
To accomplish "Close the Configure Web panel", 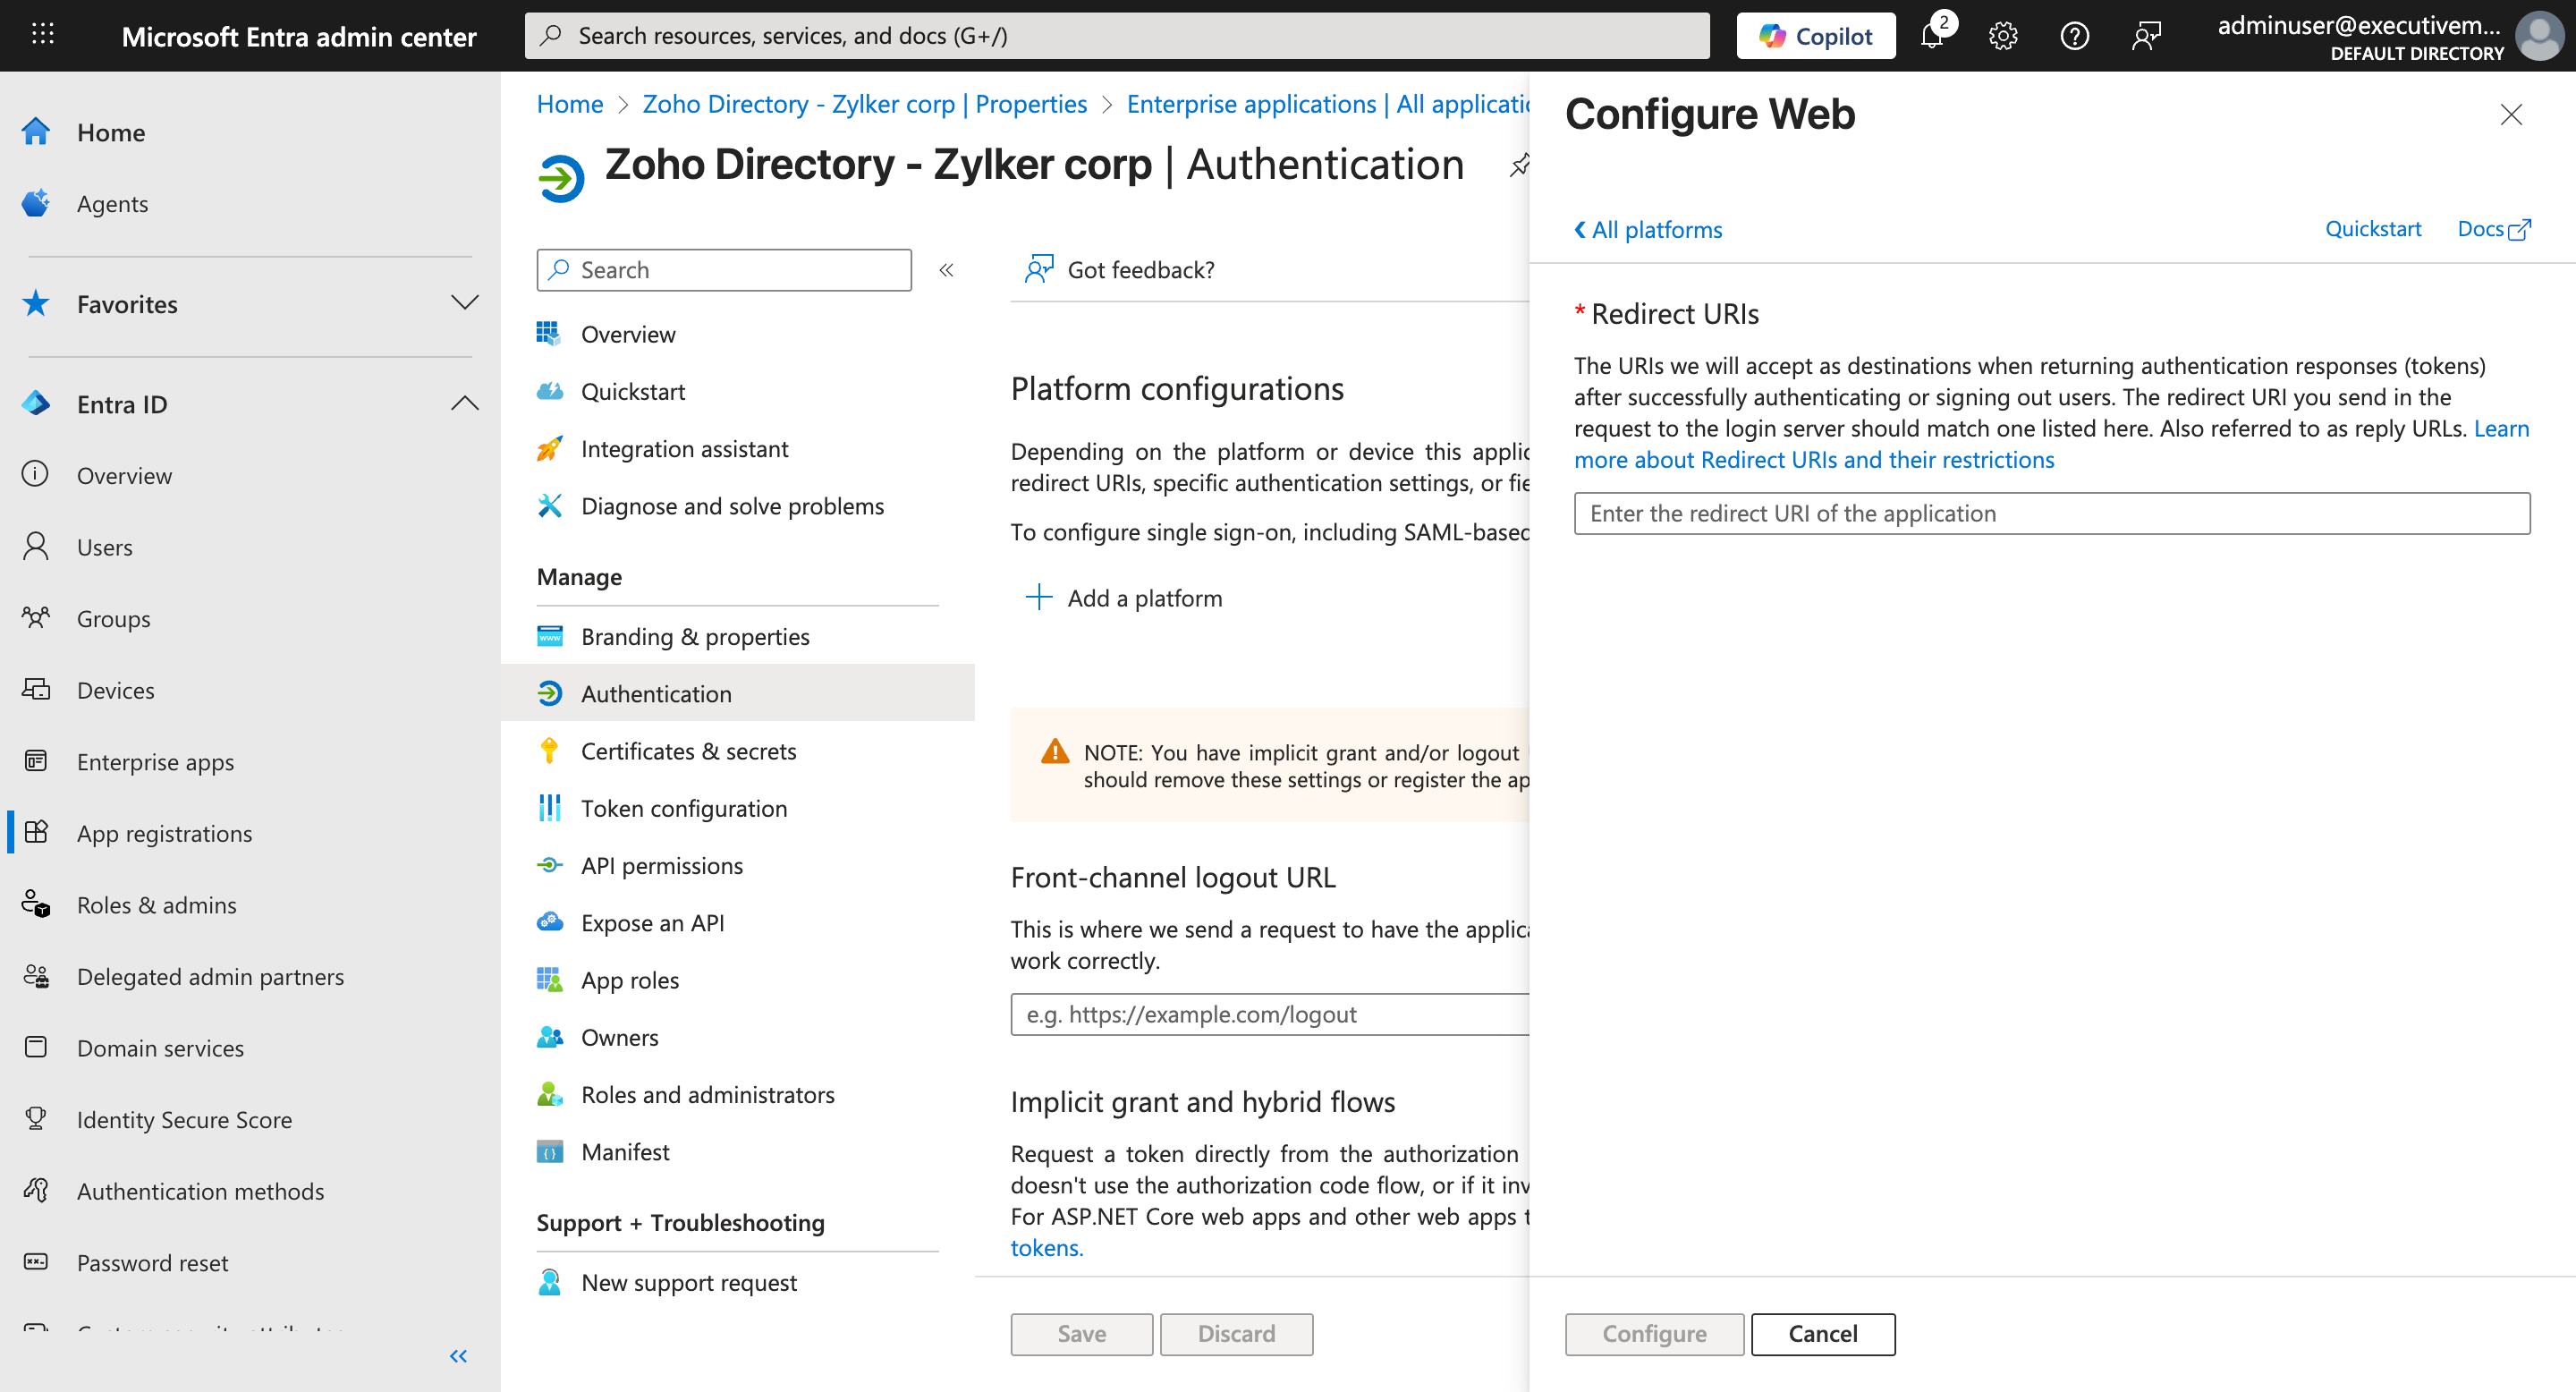I will tap(2510, 115).
